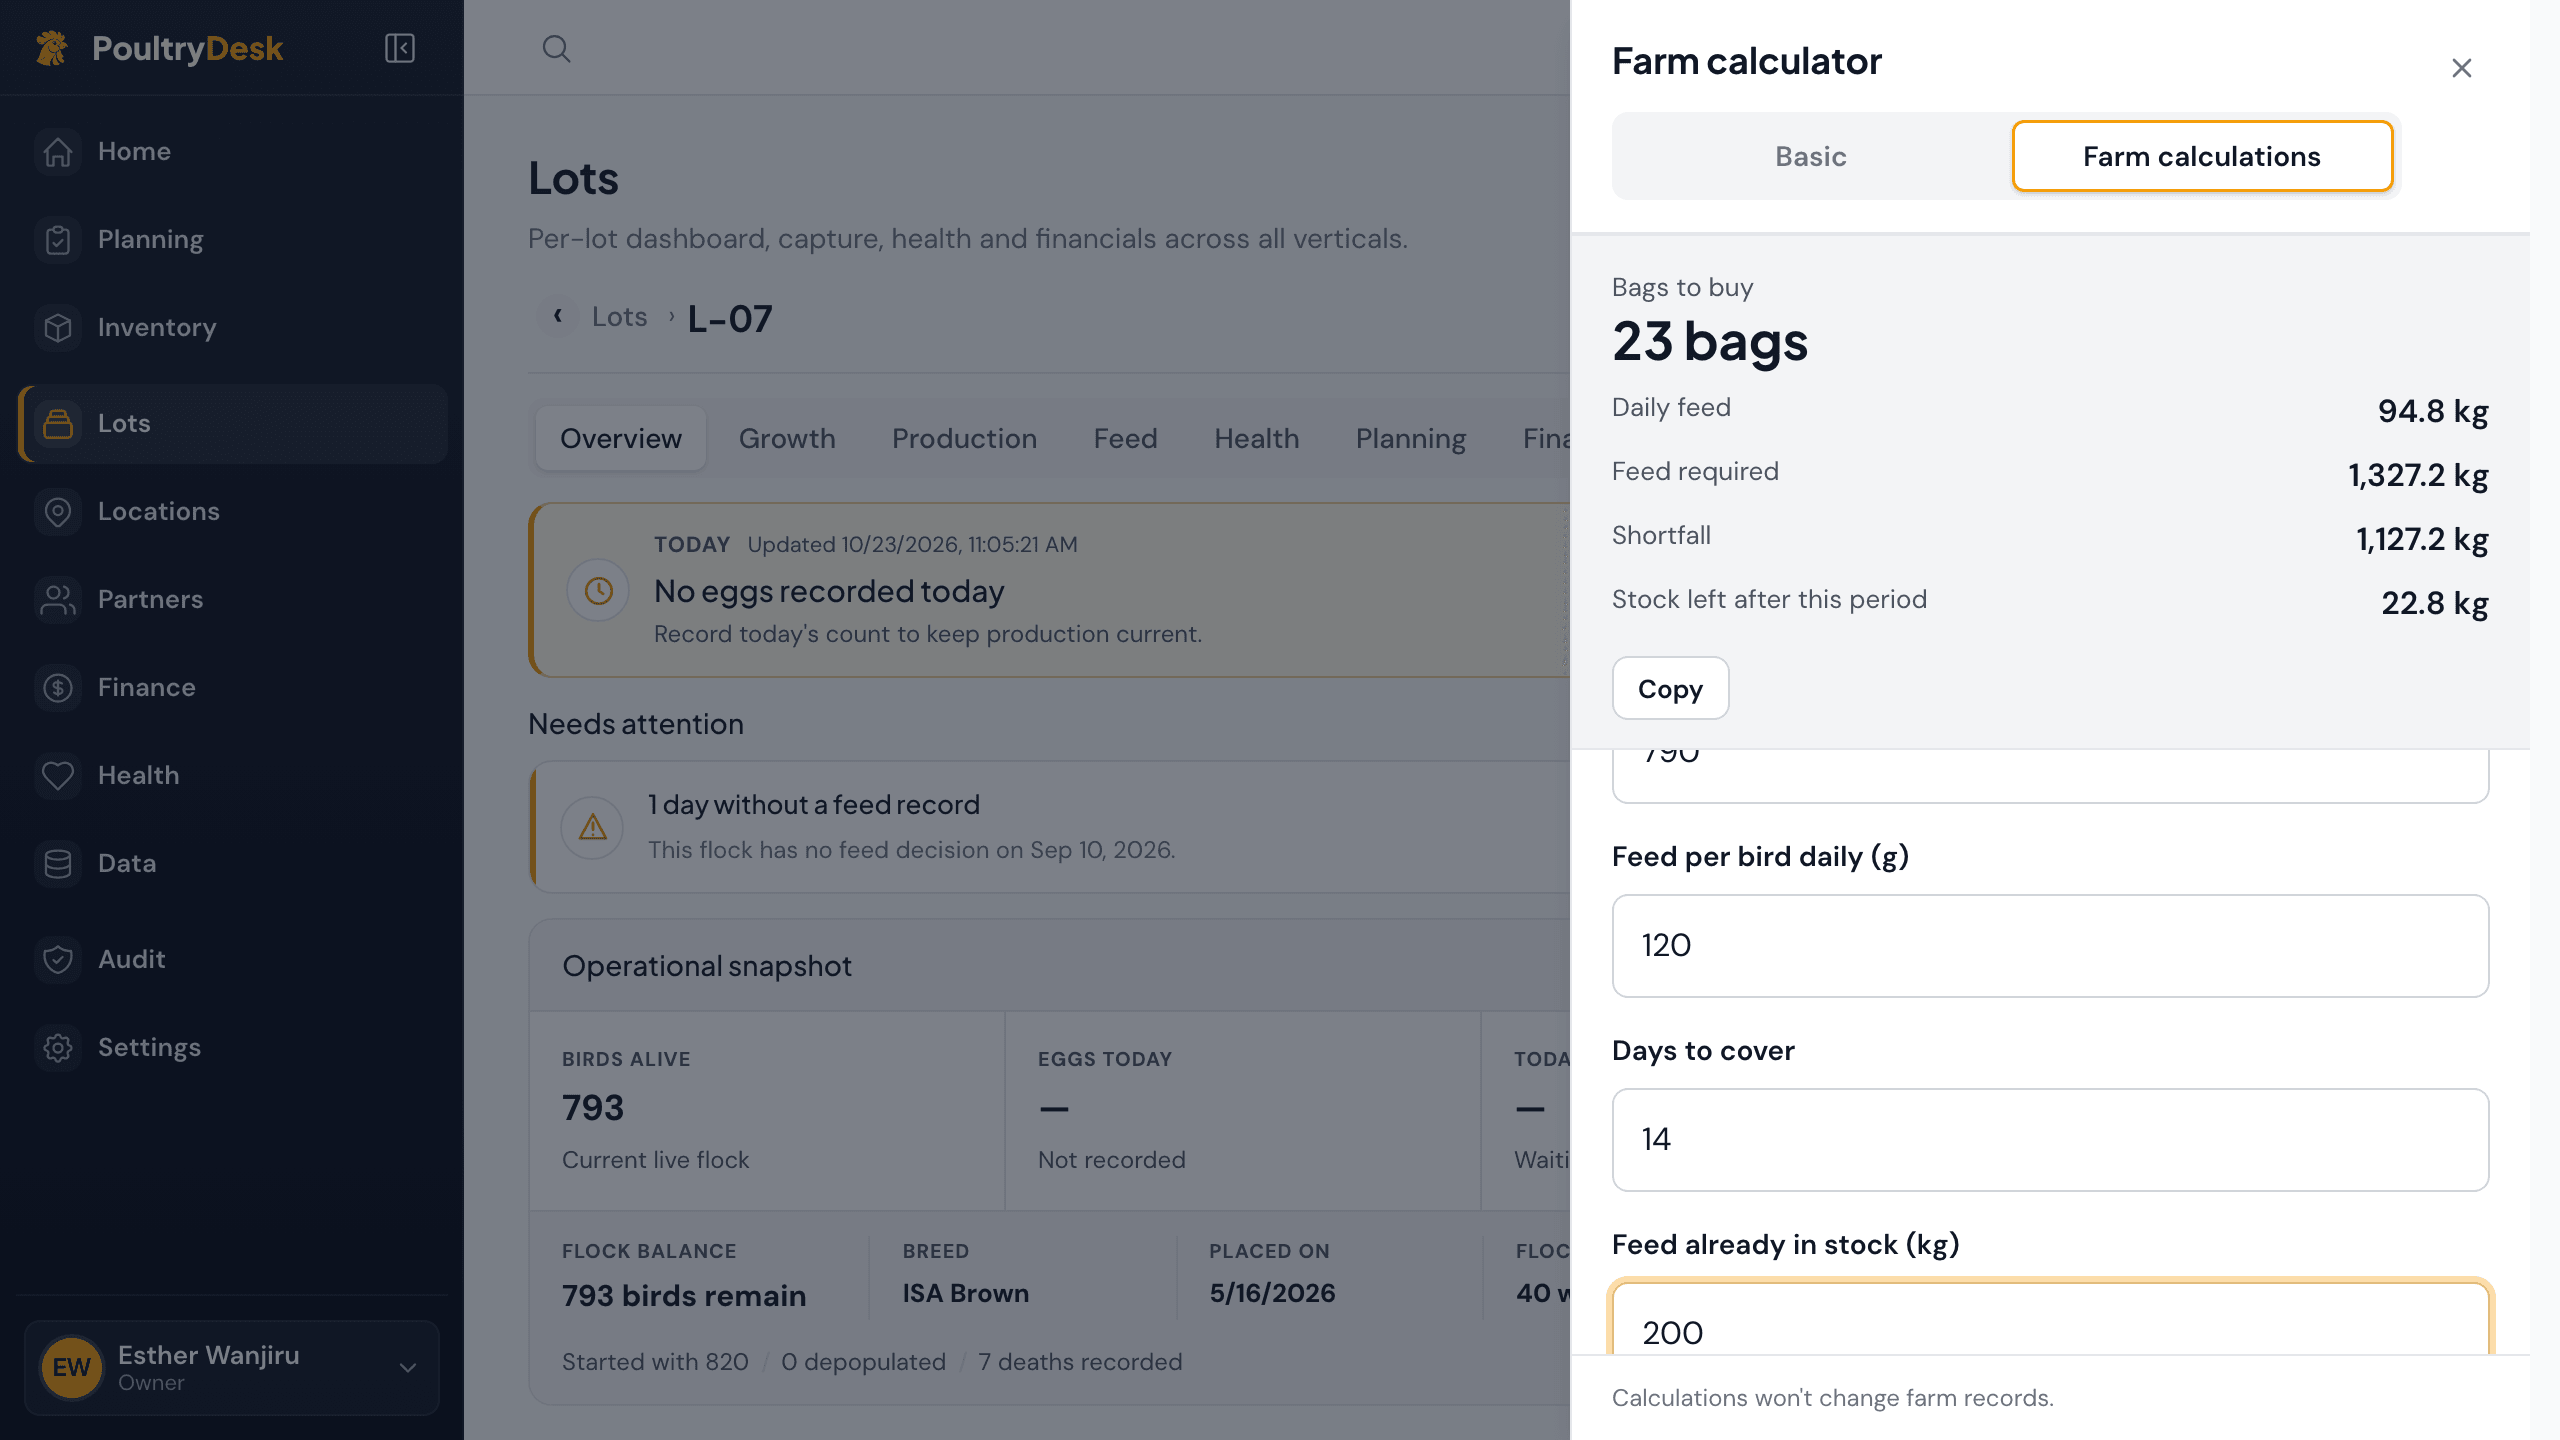Collapse the sidebar with panel icon

coord(399,48)
